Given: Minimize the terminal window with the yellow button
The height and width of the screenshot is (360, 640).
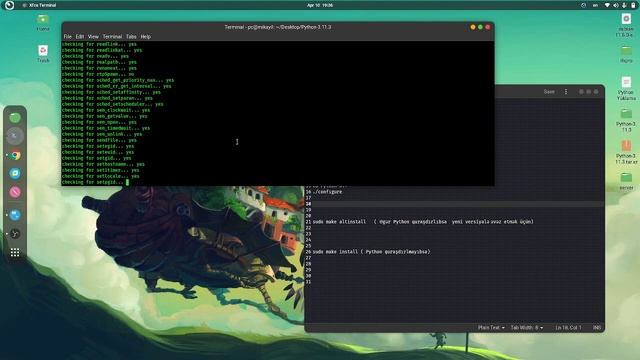Looking at the screenshot, I should [473, 27].
